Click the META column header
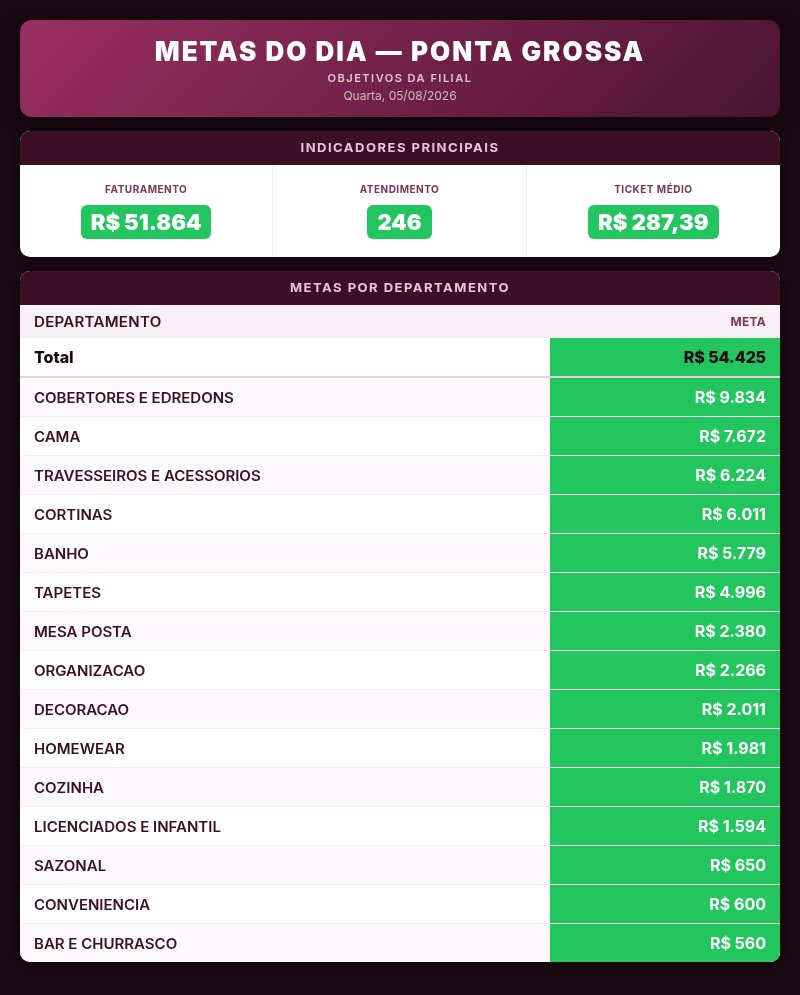This screenshot has width=800, height=995. click(747, 322)
